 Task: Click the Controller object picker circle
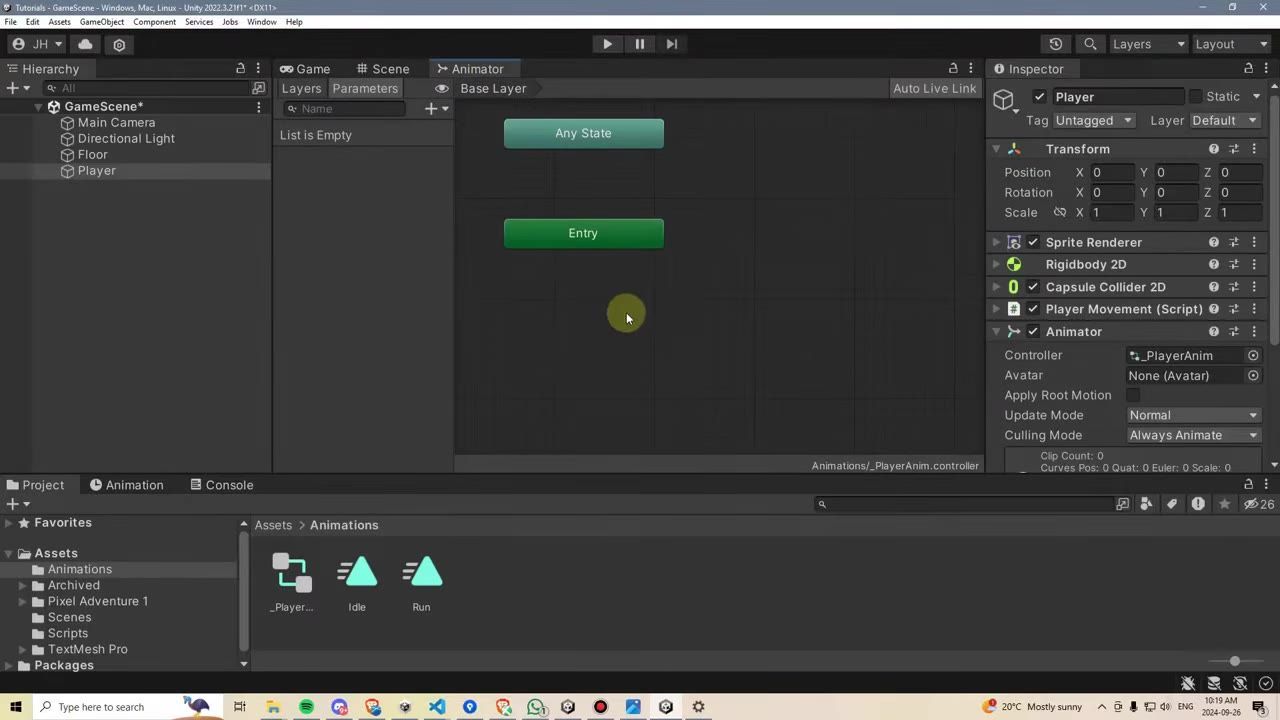tap(1253, 356)
